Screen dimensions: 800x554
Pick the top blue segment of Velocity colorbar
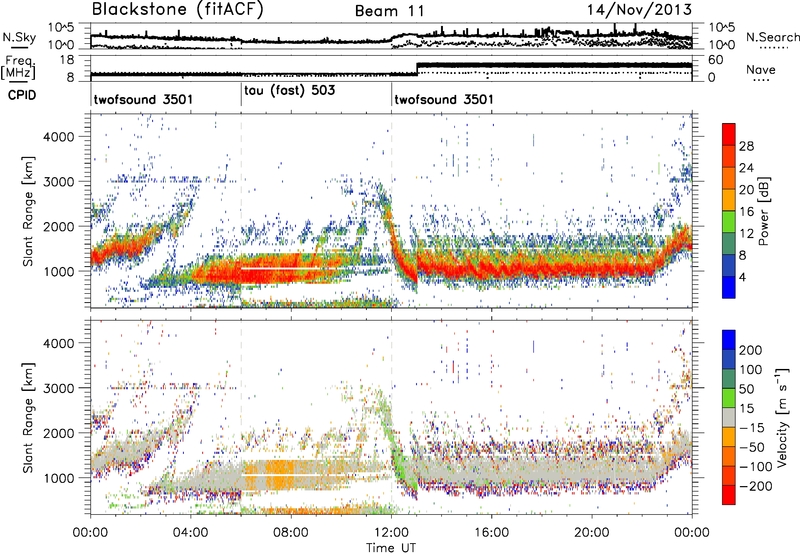(x=729, y=340)
